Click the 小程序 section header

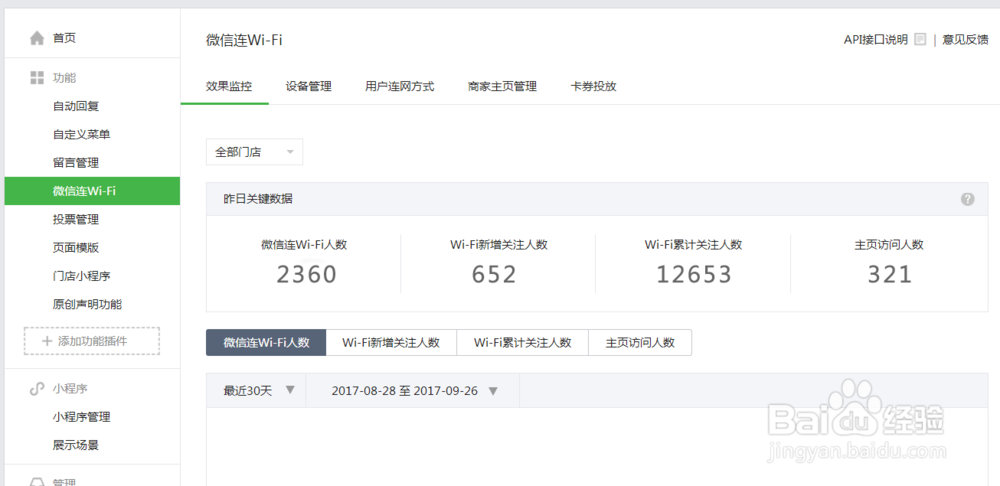pos(70,388)
